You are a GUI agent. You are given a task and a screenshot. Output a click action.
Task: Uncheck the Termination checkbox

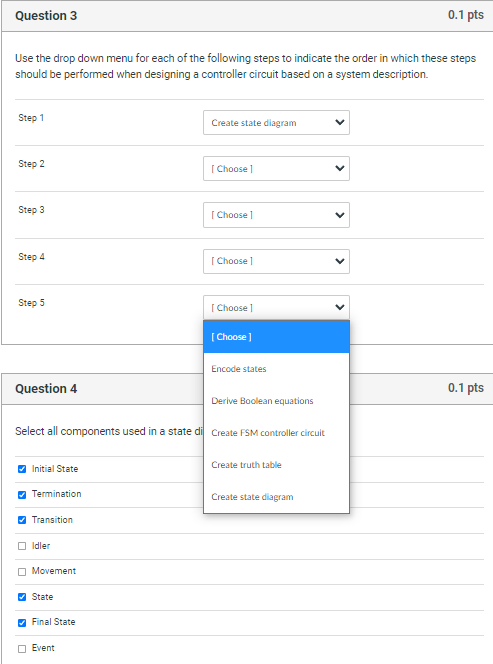tap(22, 495)
